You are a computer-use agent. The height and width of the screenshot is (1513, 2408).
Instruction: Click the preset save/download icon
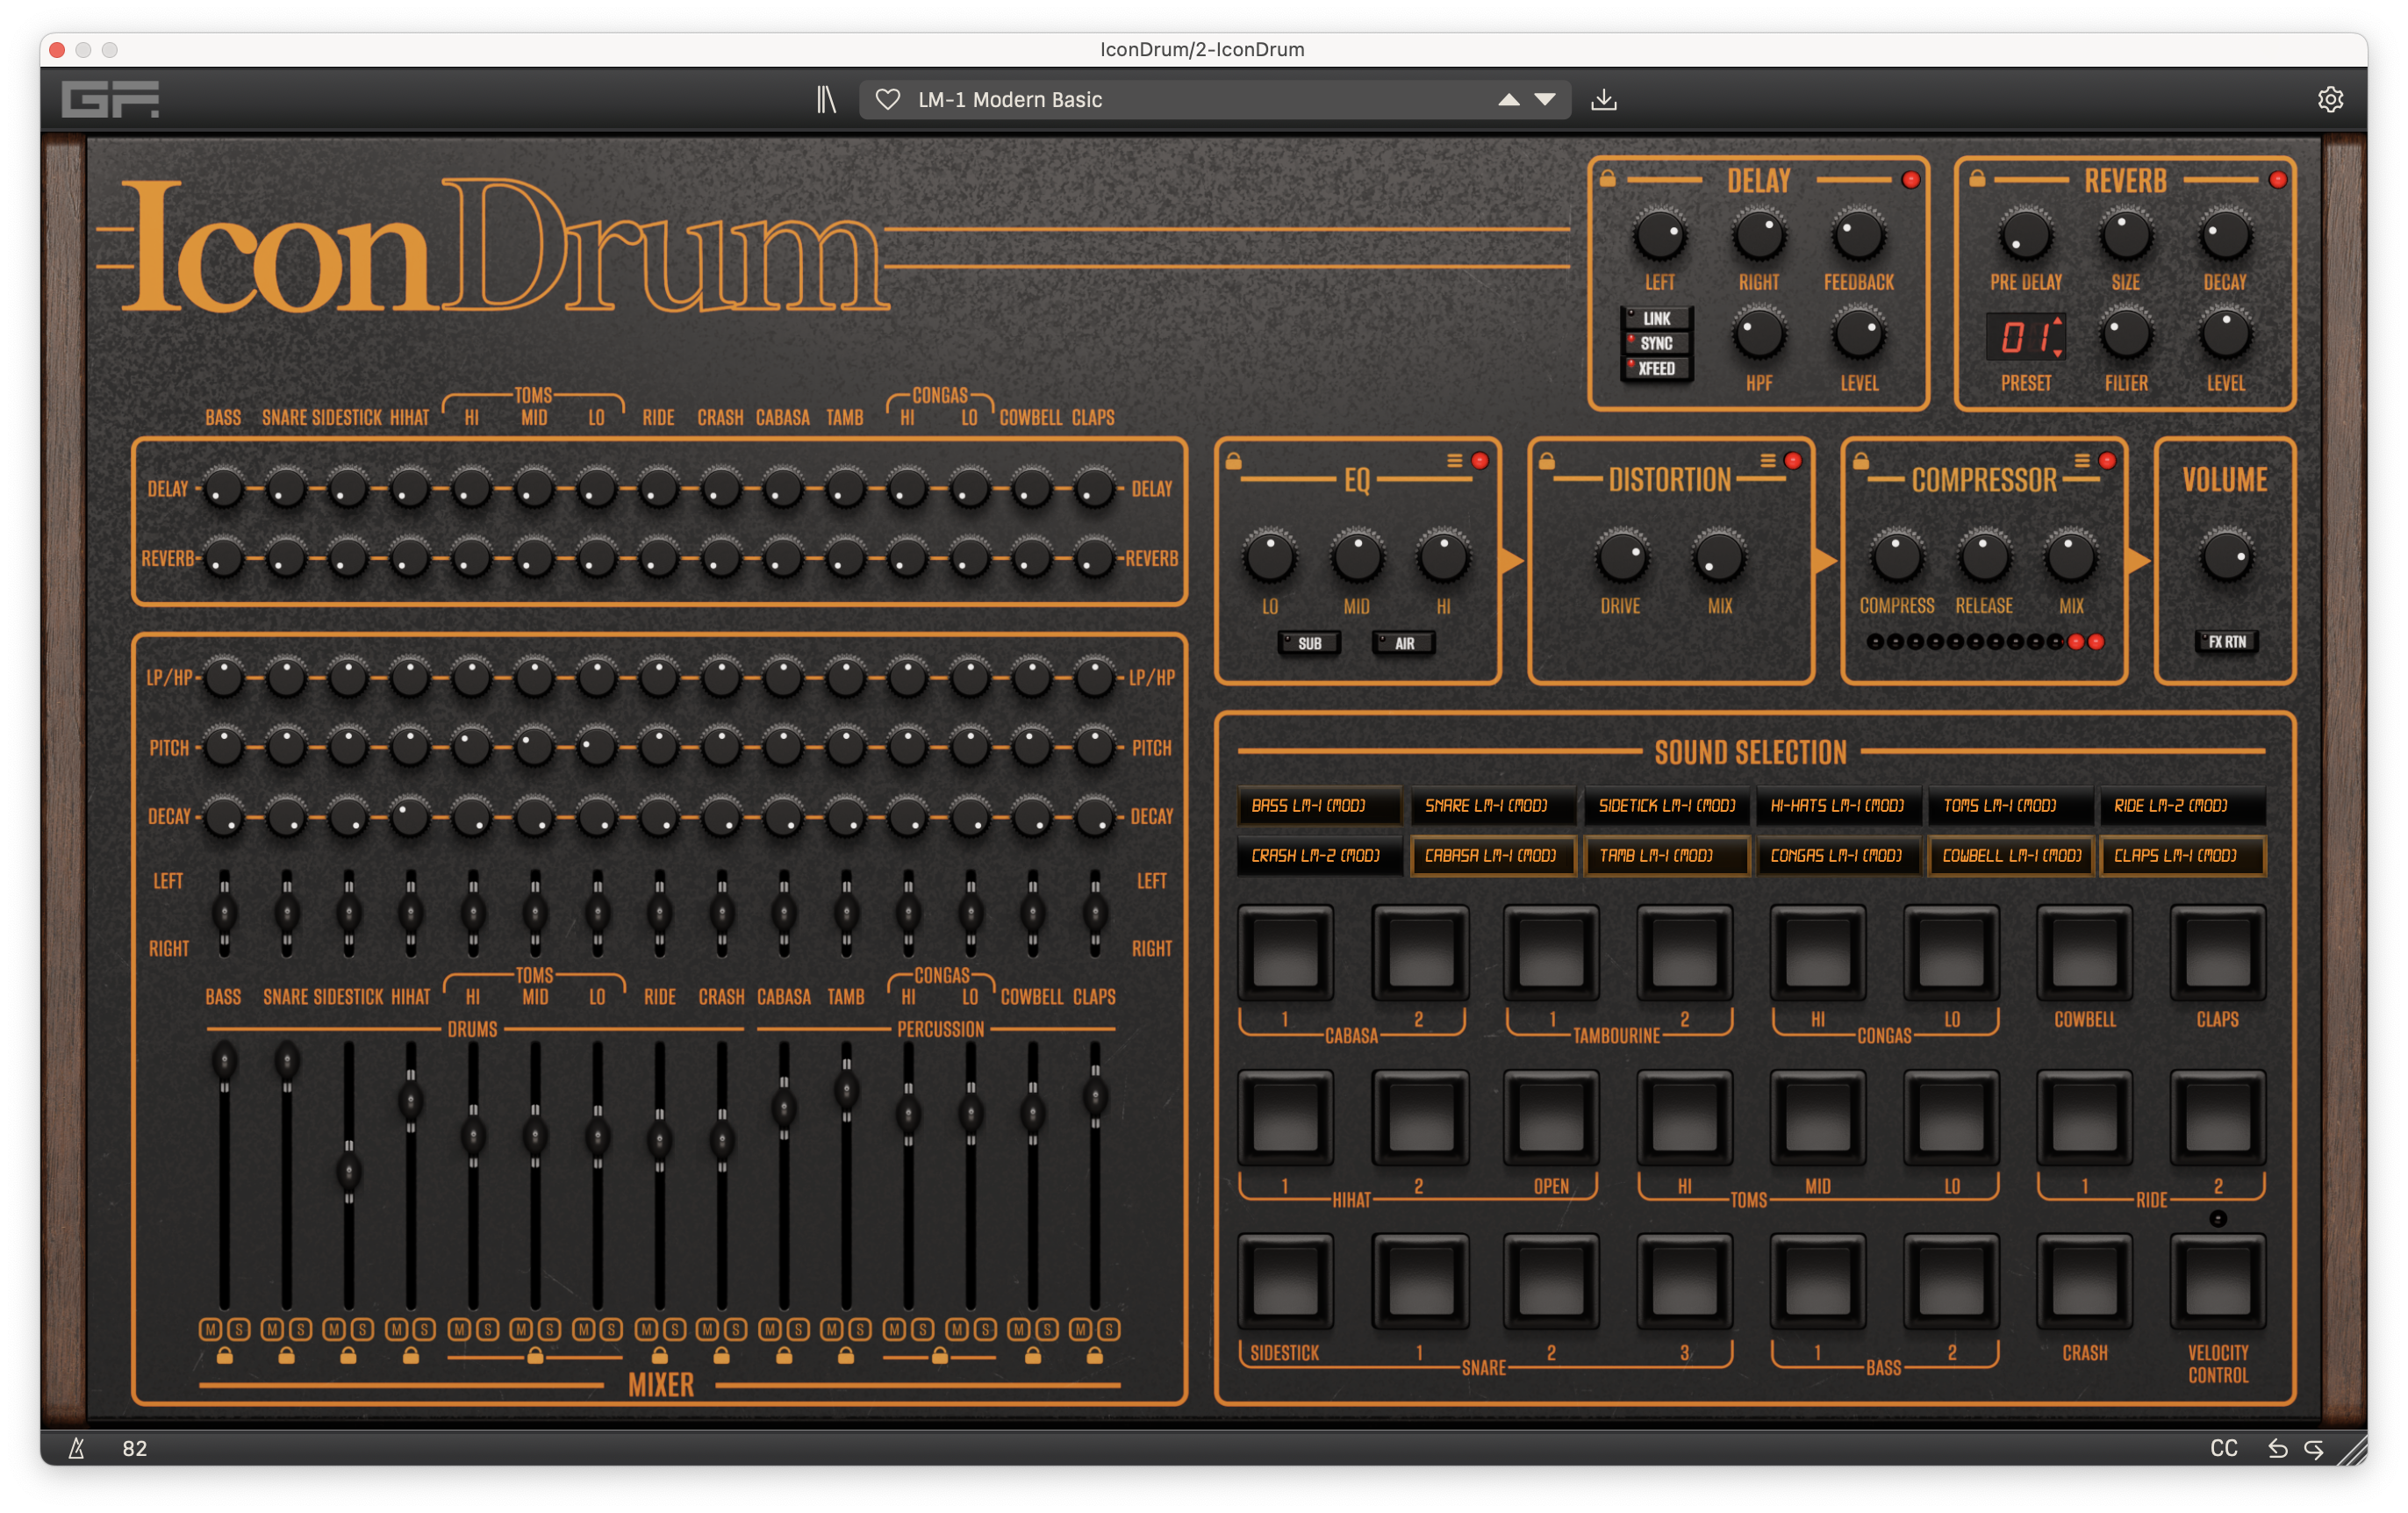click(x=1604, y=98)
